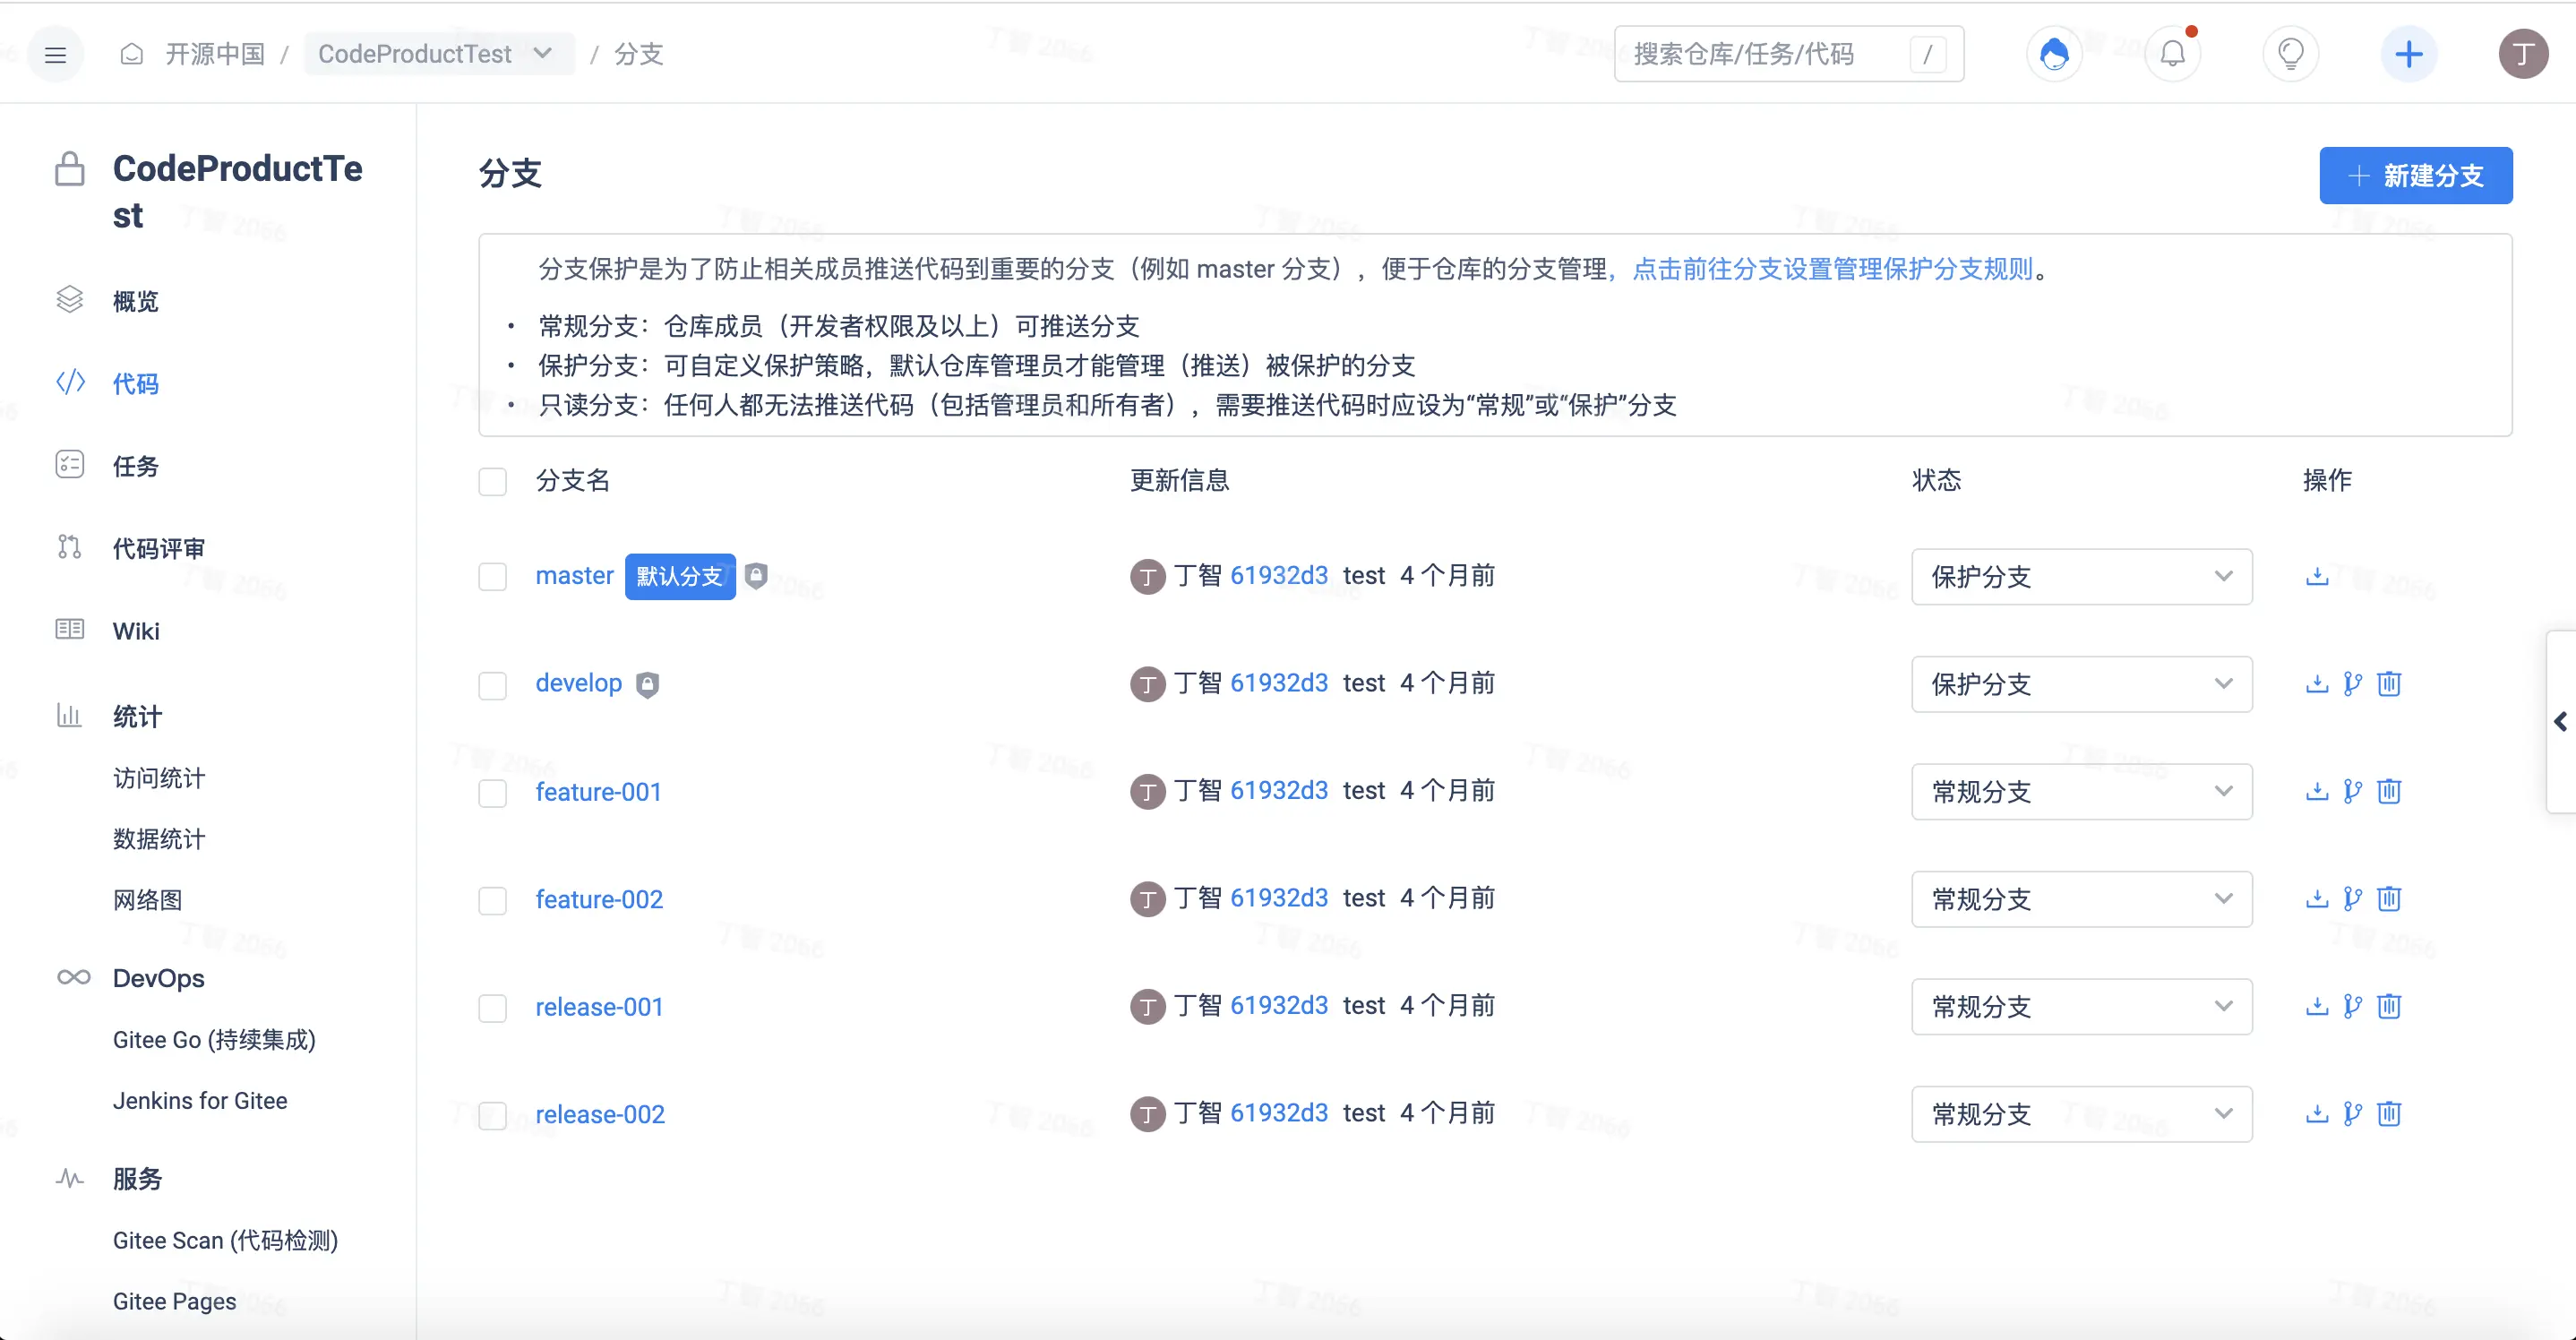Toggle the select-all branches checkbox

pyautogui.click(x=492, y=482)
